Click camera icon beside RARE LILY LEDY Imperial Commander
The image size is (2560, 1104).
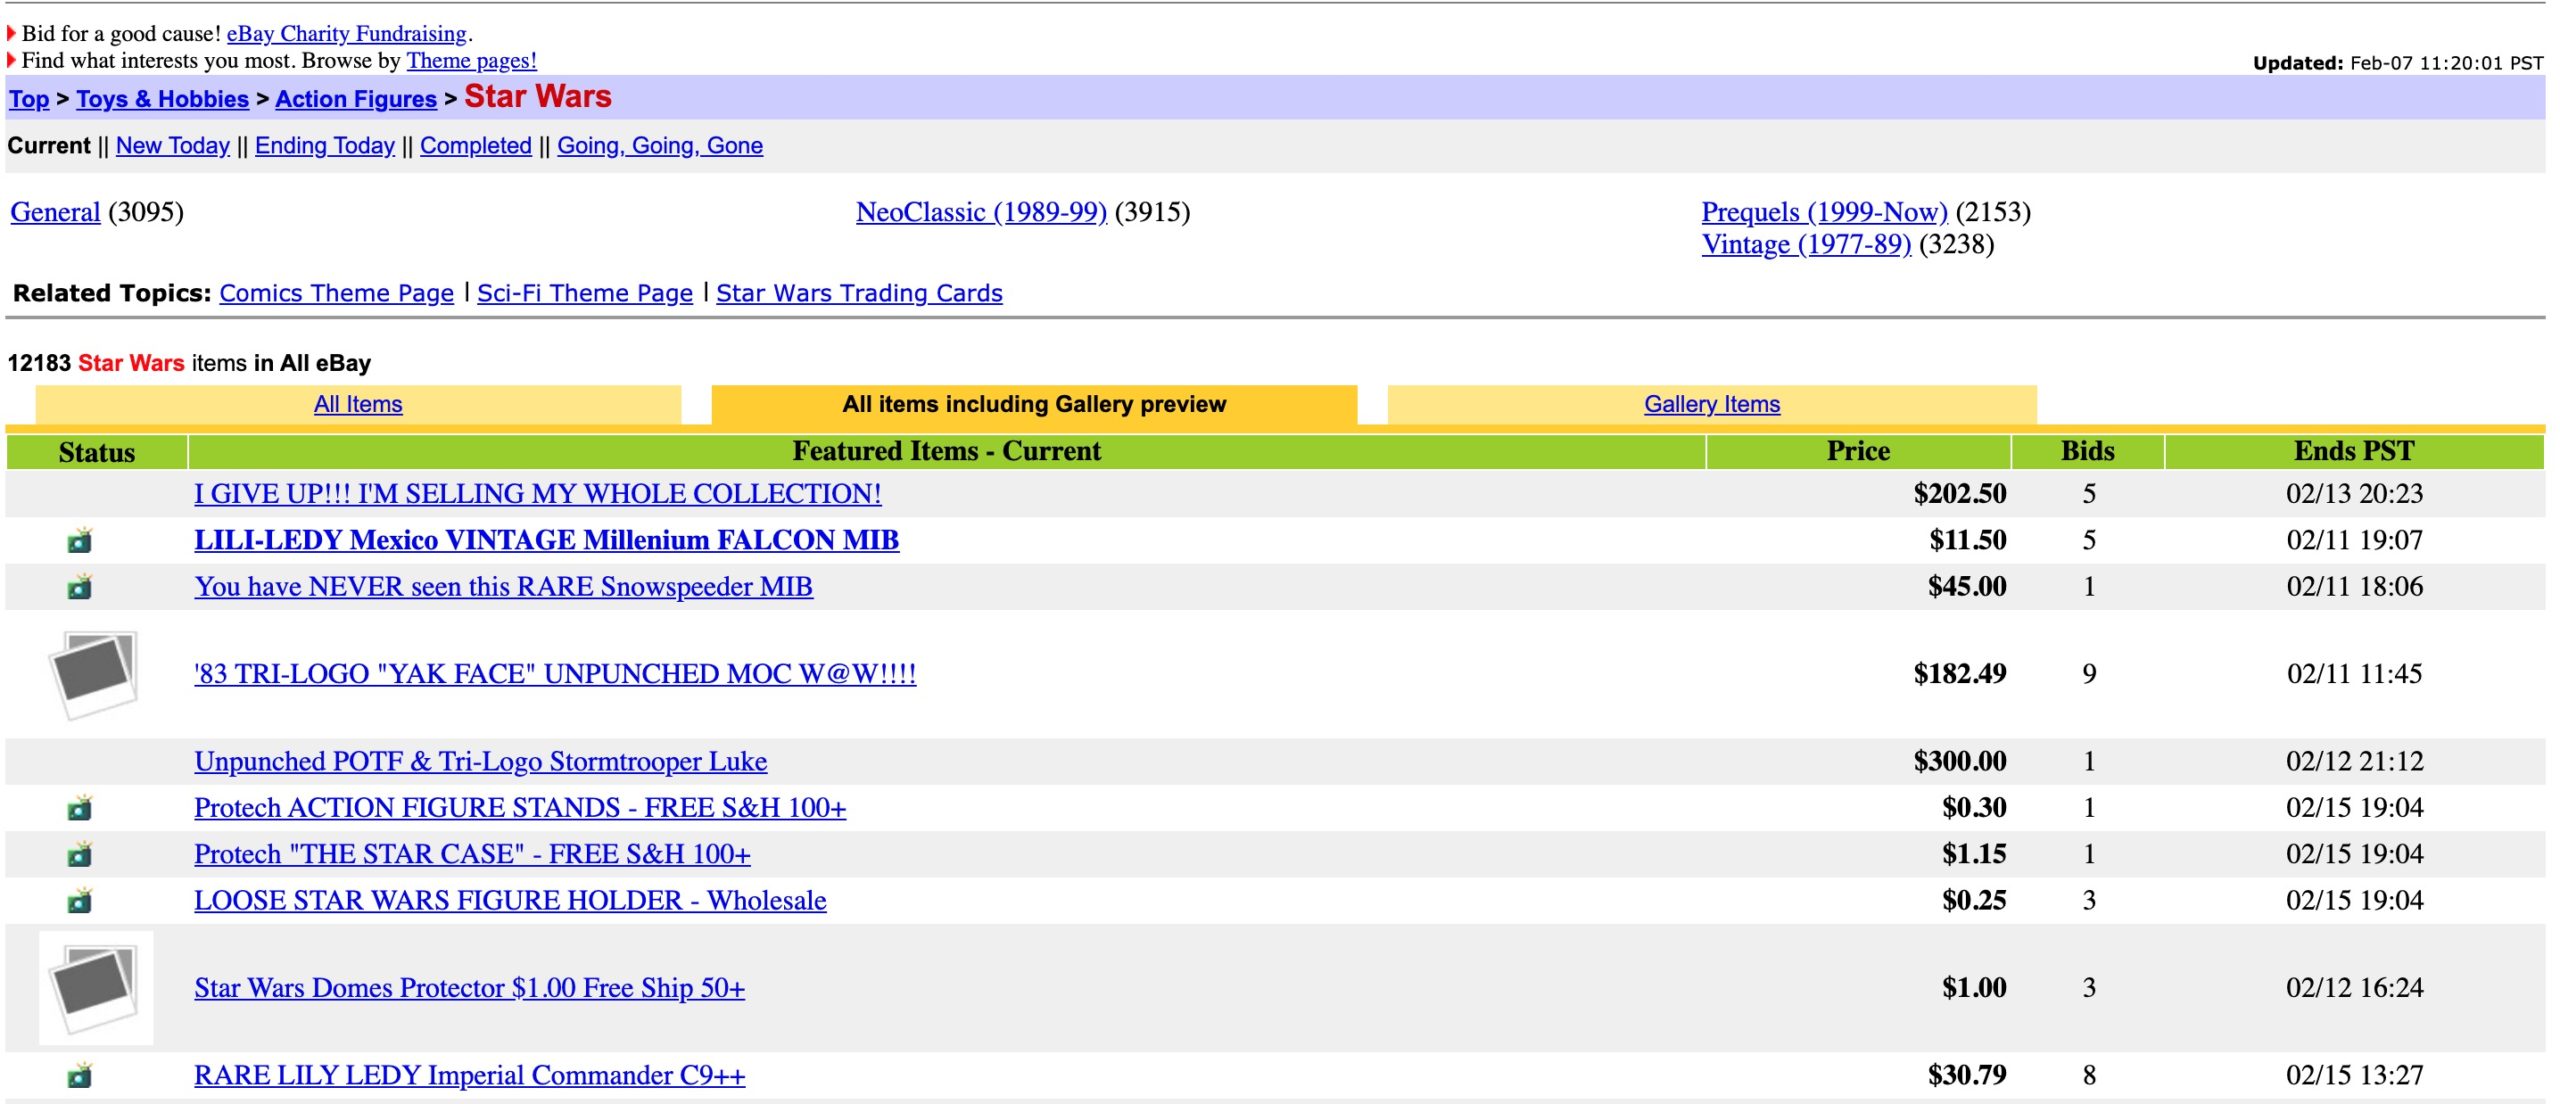click(x=79, y=1076)
